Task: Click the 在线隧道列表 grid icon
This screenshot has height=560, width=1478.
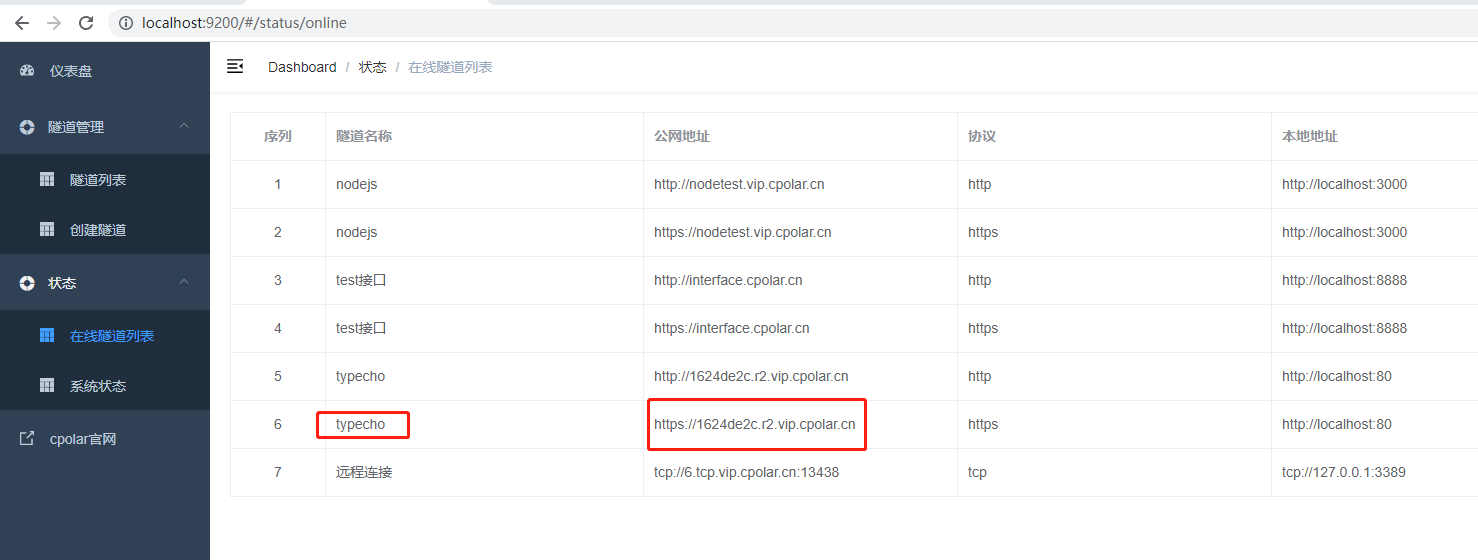Action: click(x=46, y=335)
